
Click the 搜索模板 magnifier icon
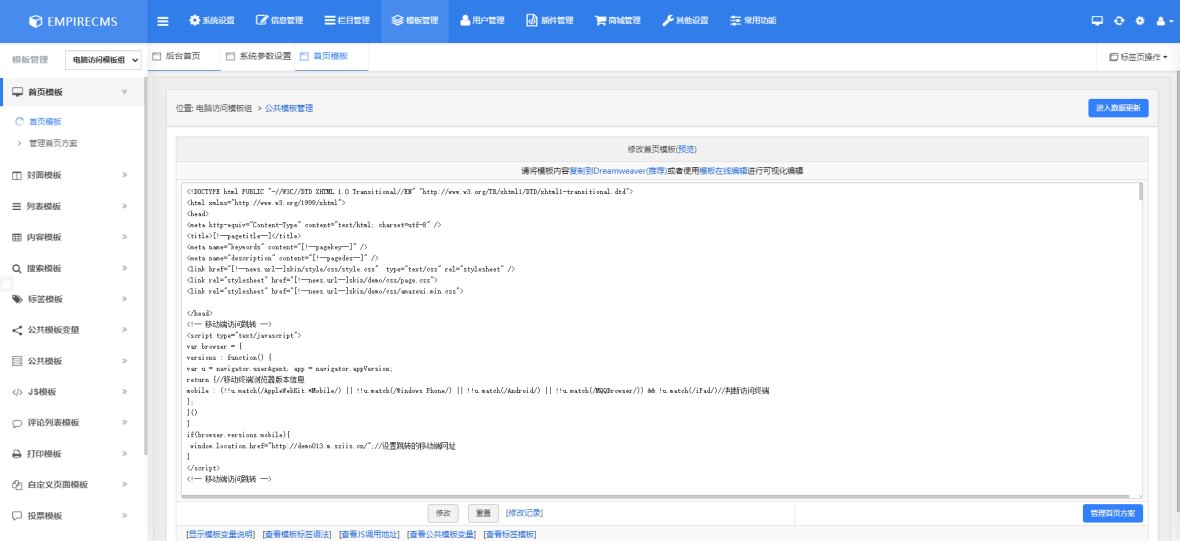tap(17, 268)
